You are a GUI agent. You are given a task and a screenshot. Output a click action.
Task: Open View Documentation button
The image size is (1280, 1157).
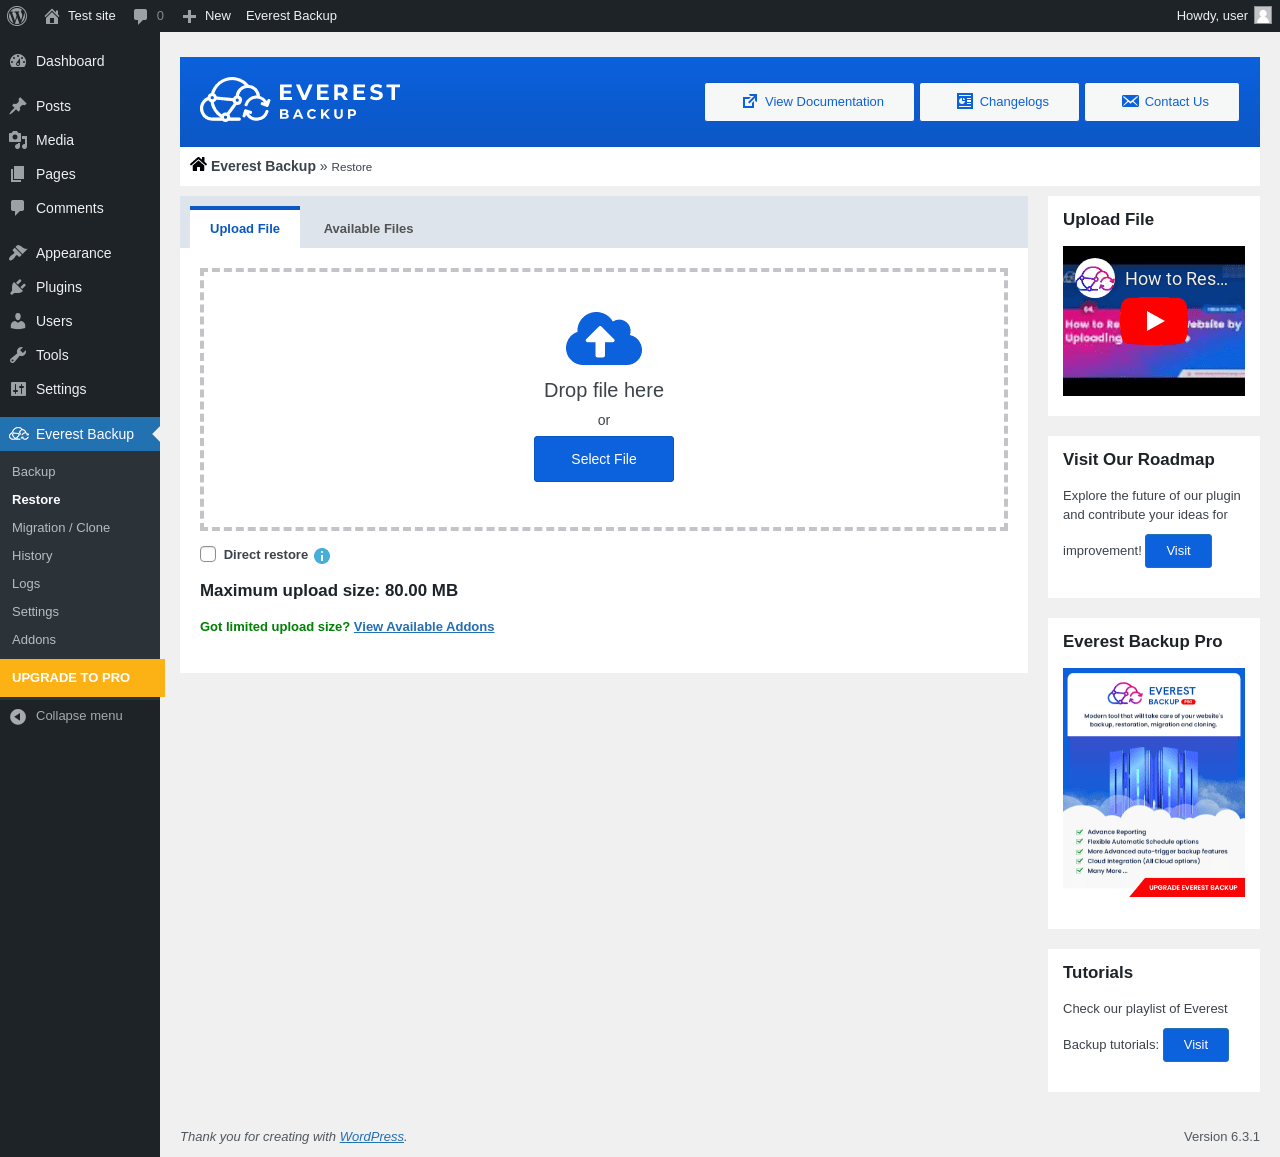click(x=809, y=102)
